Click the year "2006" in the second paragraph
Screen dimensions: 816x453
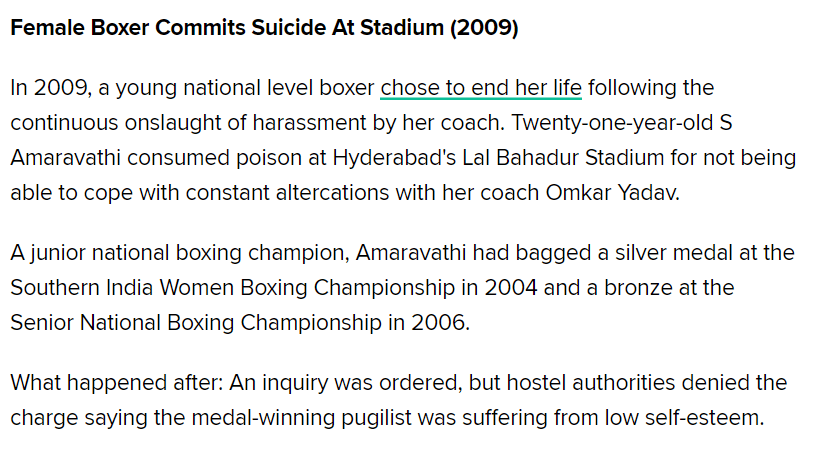coord(440,323)
